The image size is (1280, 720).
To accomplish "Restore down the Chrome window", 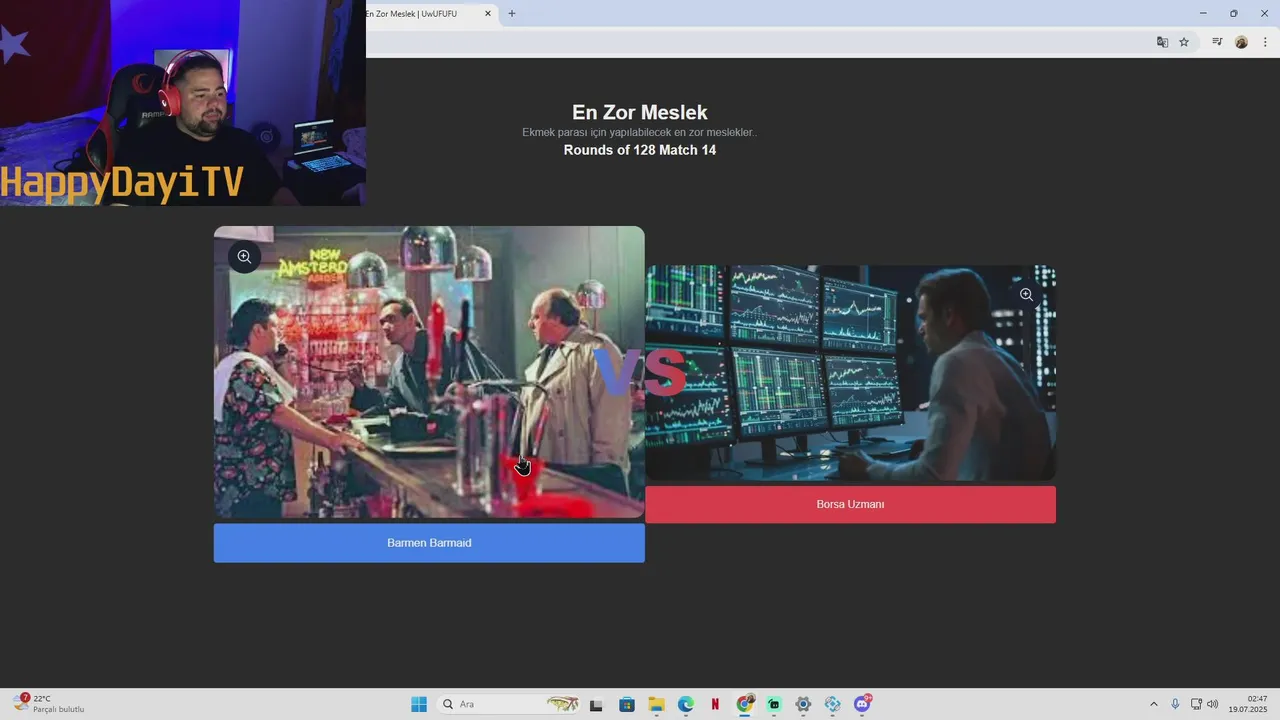I will tap(1234, 13).
